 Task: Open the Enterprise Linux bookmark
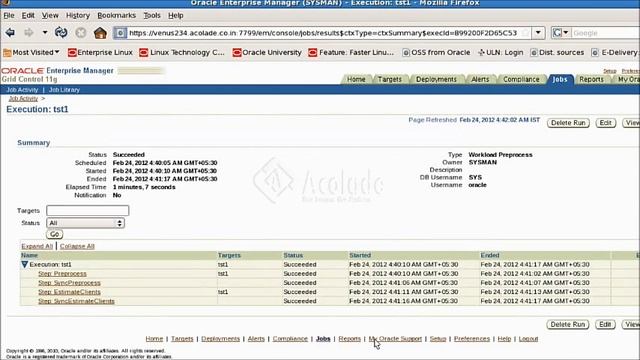[100, 52]
